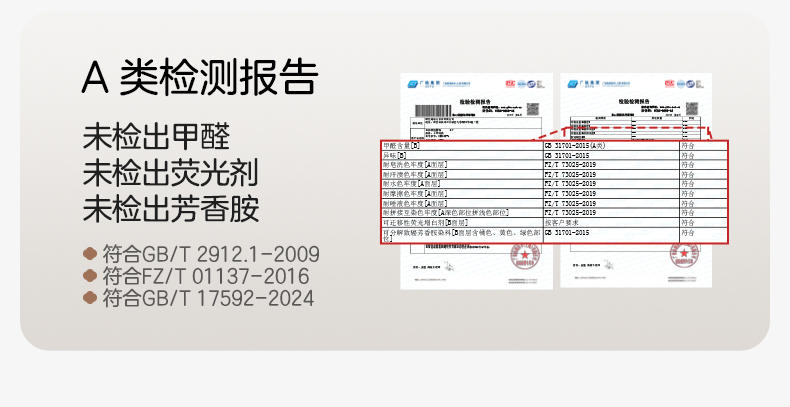This screenshot has width=790, height=407.
Task: Click '符合' result in 荧光增白剂 row
Action: (688, 223)
